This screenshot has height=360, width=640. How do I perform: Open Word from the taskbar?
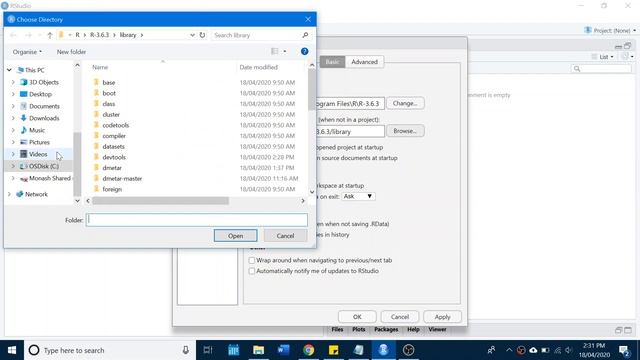click(283, 350)
